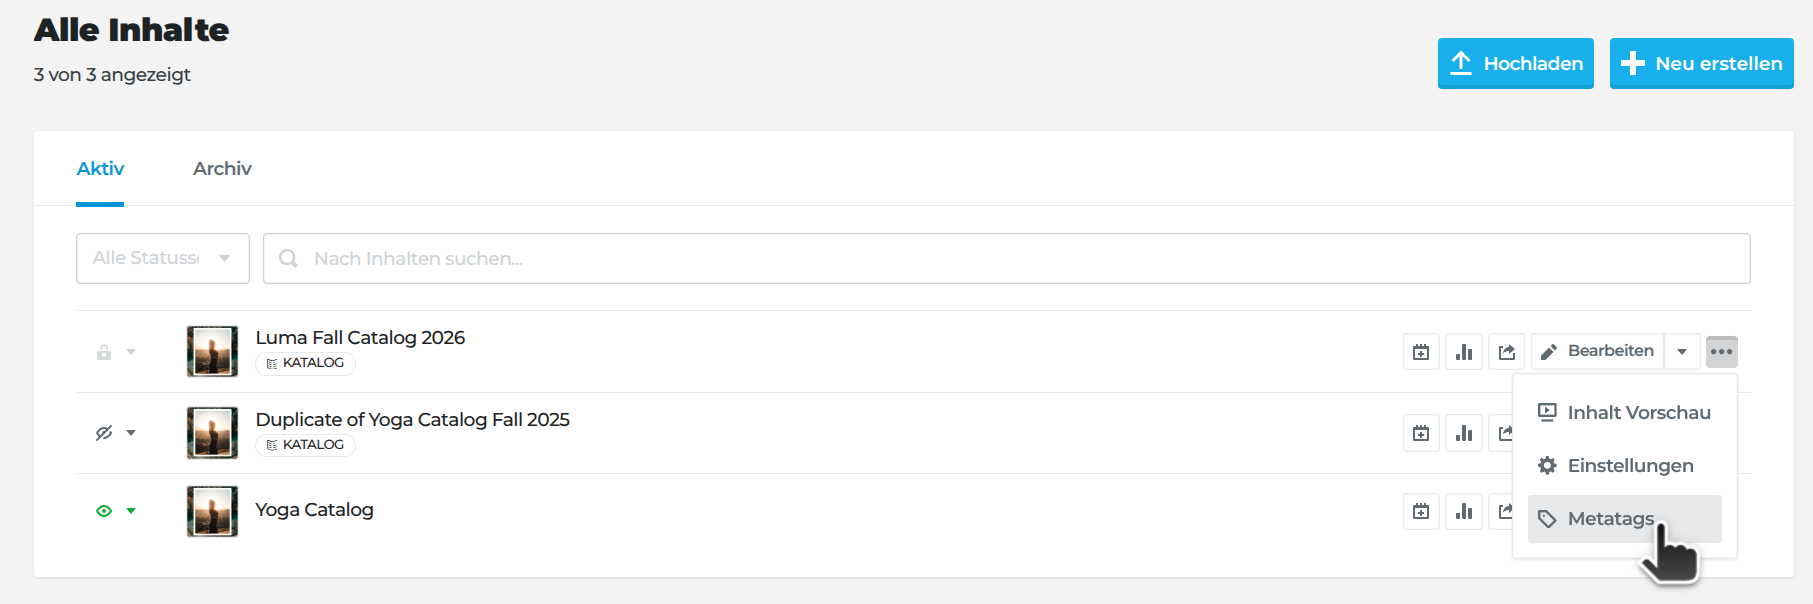View statistics for Luma Fall Catalog 2026
Viewport: 1813px width, 604px height.
click(x=1464, y=352)
